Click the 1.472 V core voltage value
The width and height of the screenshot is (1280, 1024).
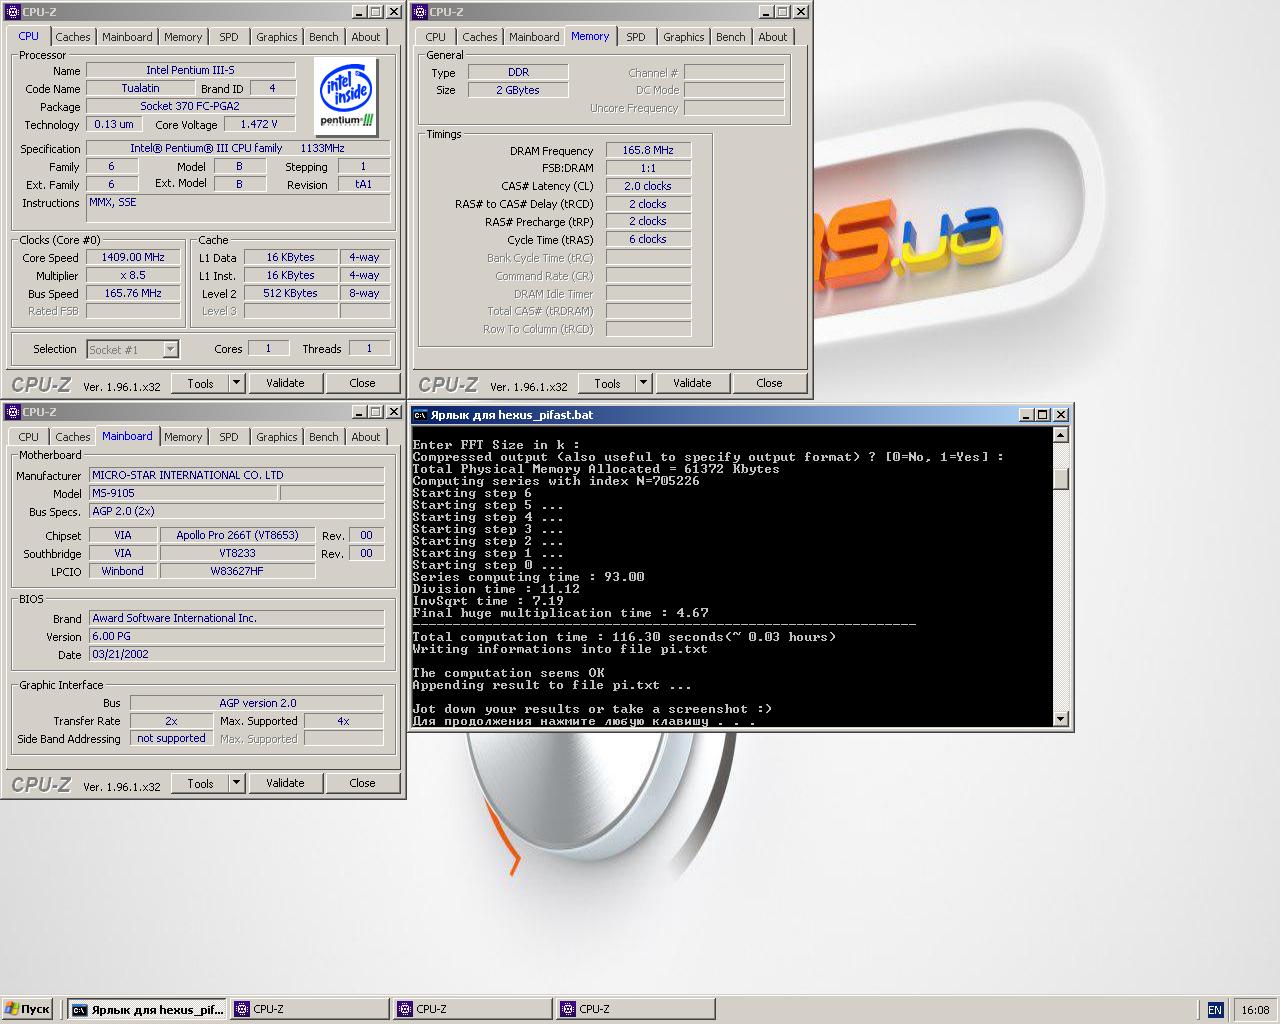(259, 124)
